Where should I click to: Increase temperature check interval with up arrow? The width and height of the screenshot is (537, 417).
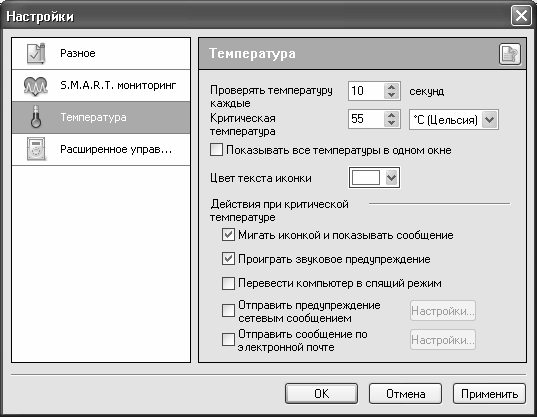pyautogui.click(x=391, y=87)
